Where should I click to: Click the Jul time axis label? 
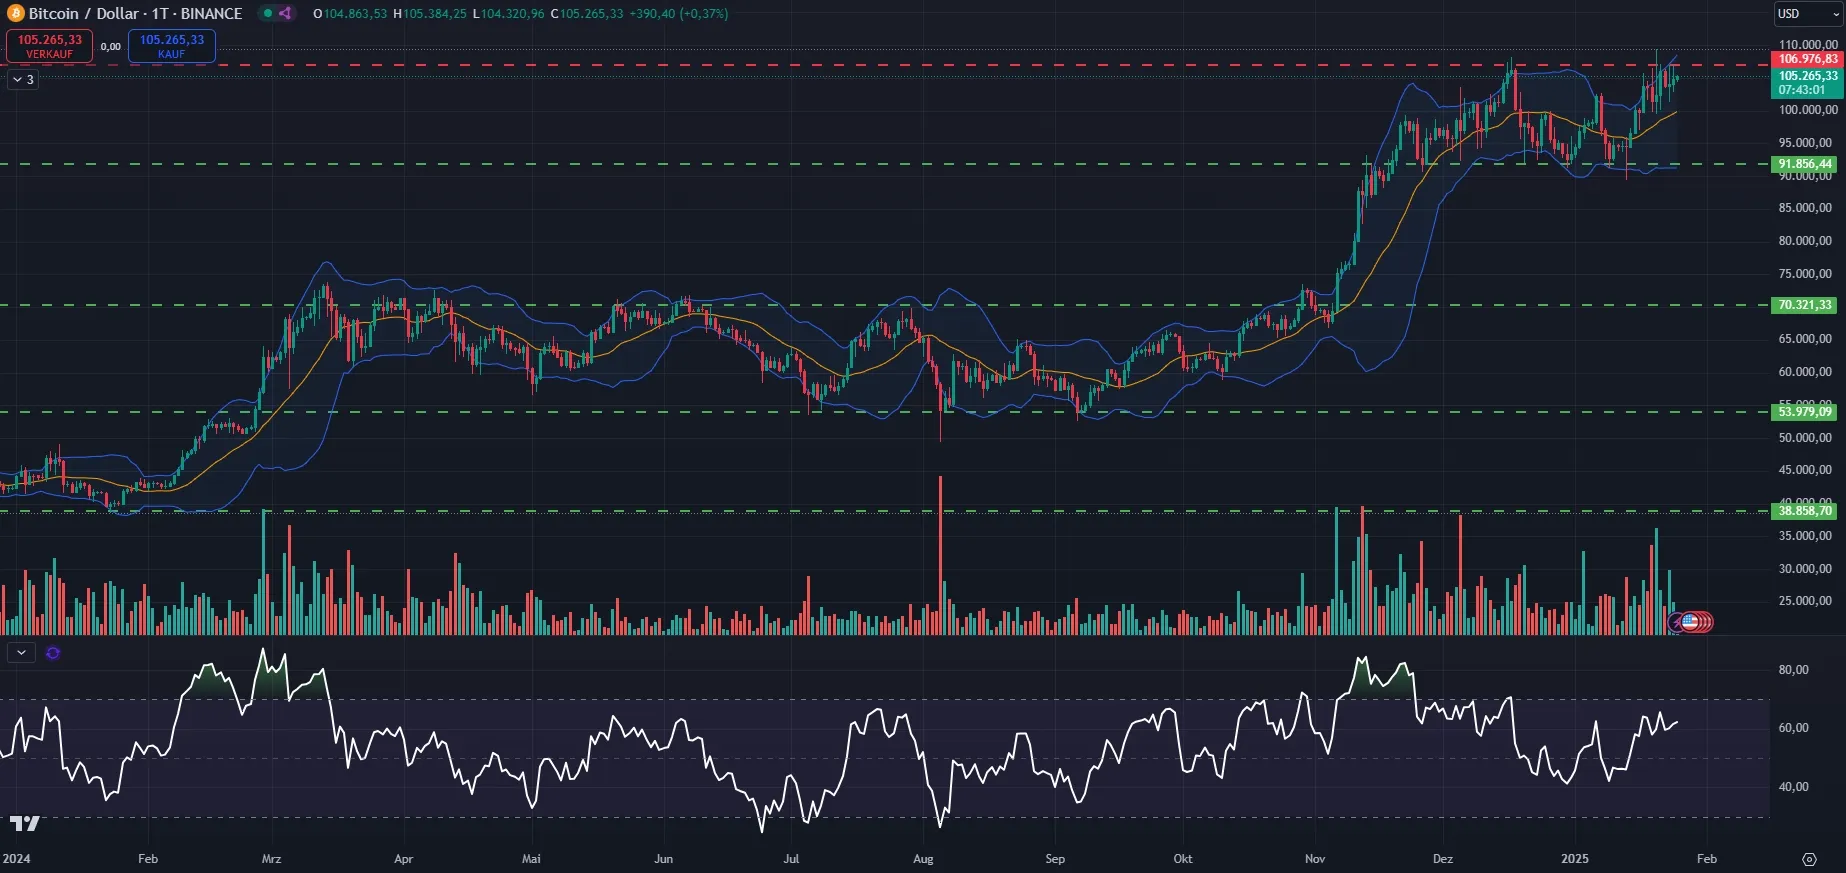(x=791, y=858)
